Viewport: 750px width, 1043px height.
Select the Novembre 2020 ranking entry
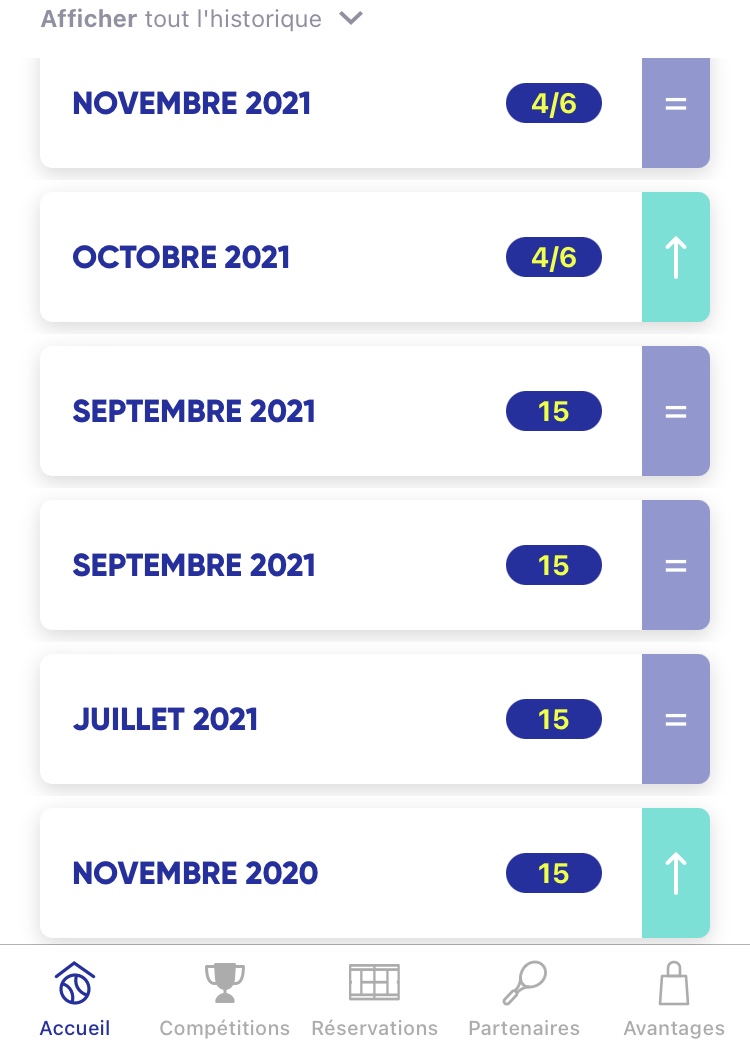tap(195, 873)
